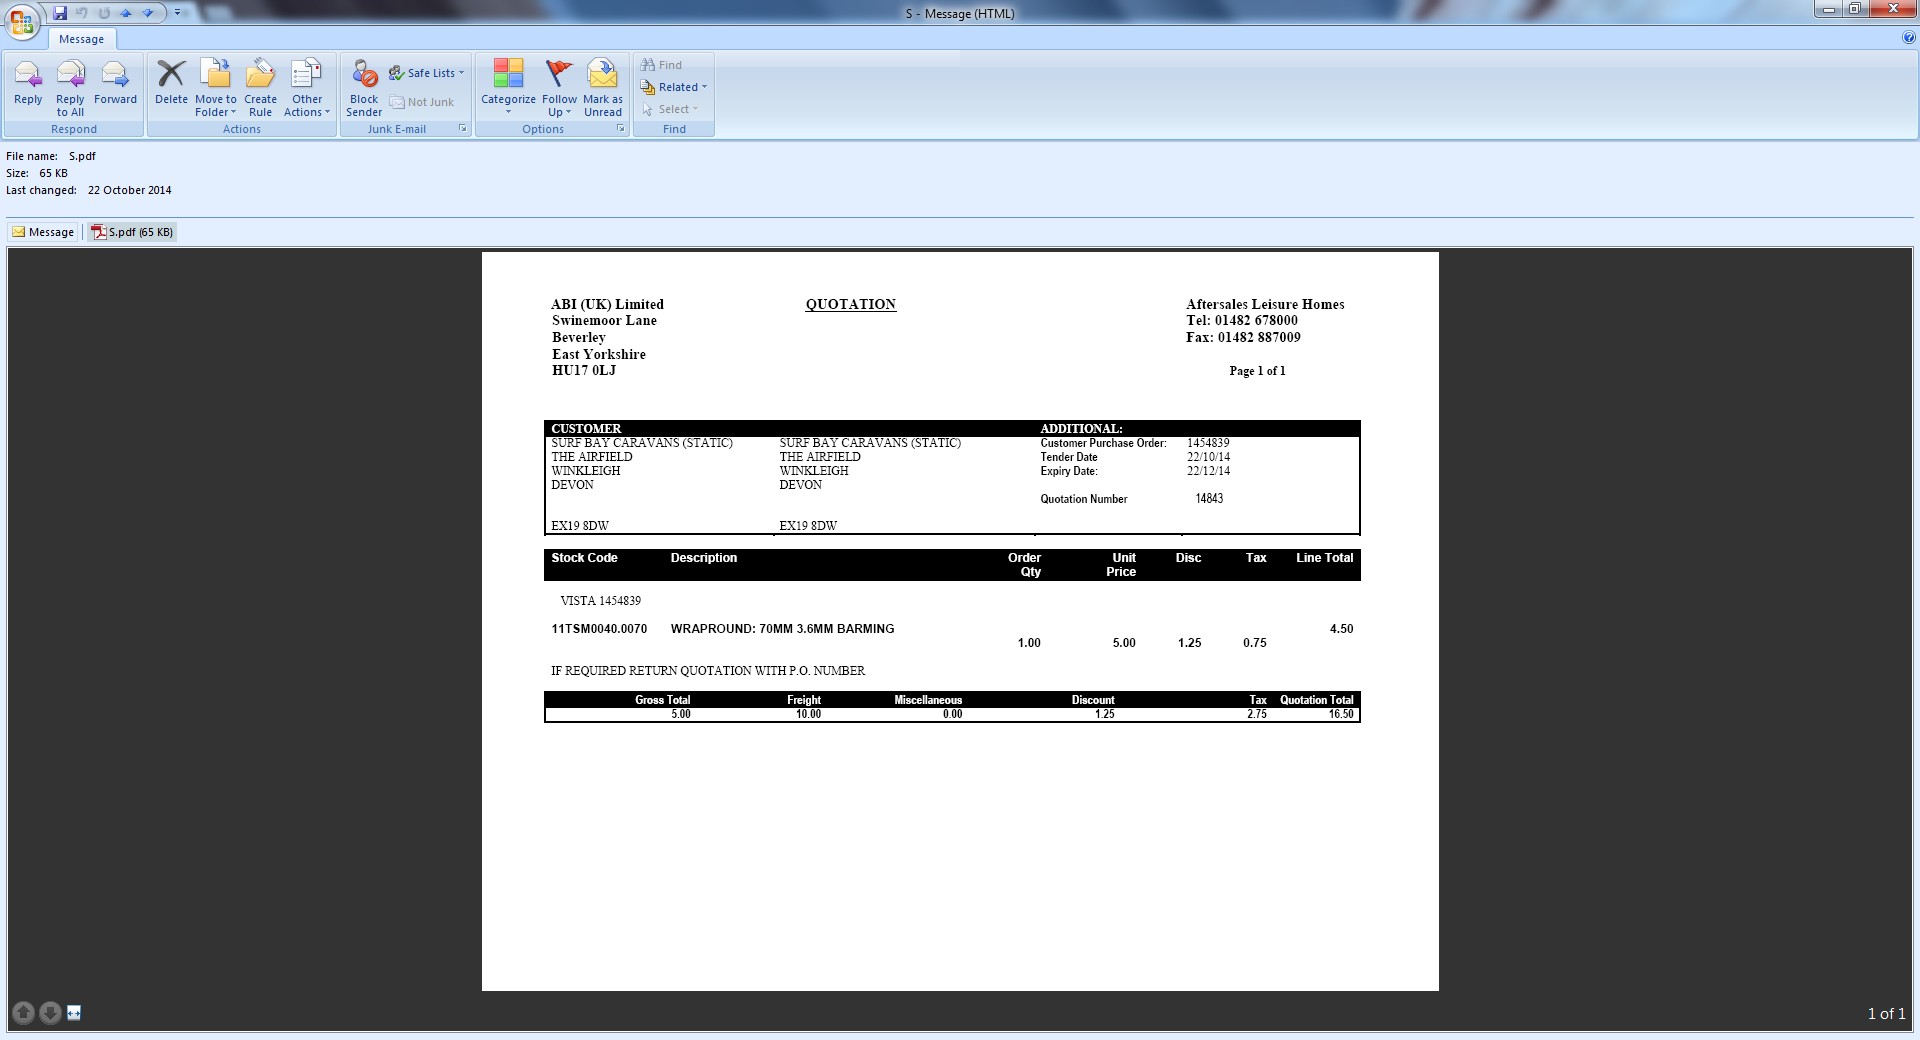Open the Safe Lists dropdown
Screen dimensions: 1920x1040
point(427,73)
